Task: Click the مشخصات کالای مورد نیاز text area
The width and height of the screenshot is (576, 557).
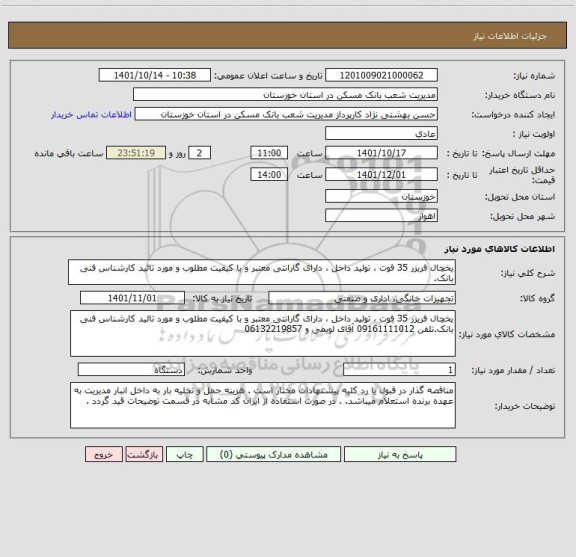Action: (263, 334)
